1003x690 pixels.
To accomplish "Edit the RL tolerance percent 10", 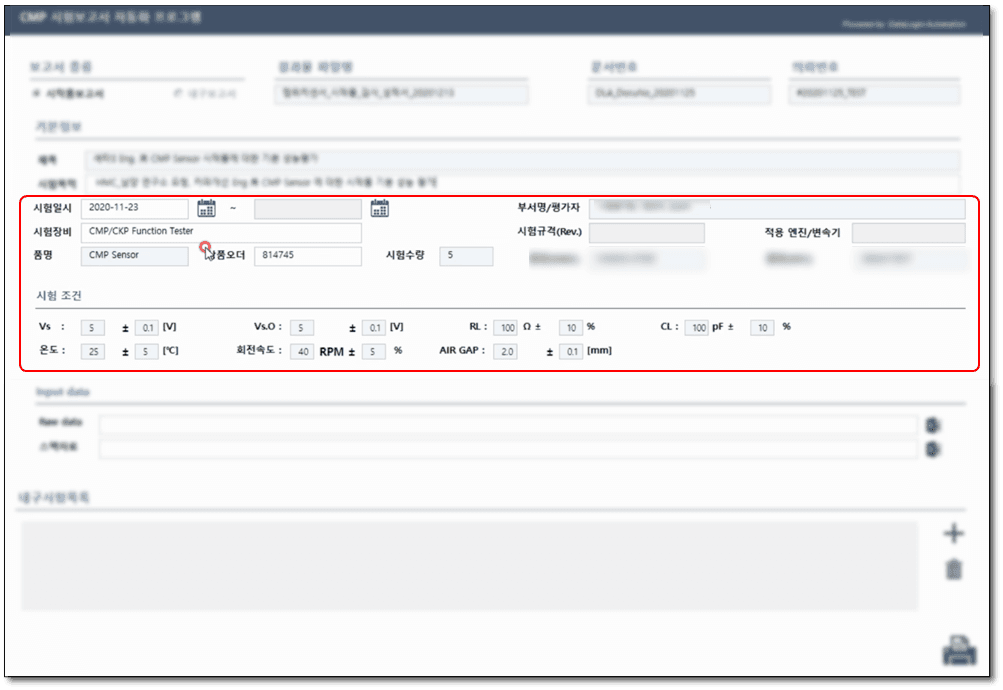I will 571,328.
